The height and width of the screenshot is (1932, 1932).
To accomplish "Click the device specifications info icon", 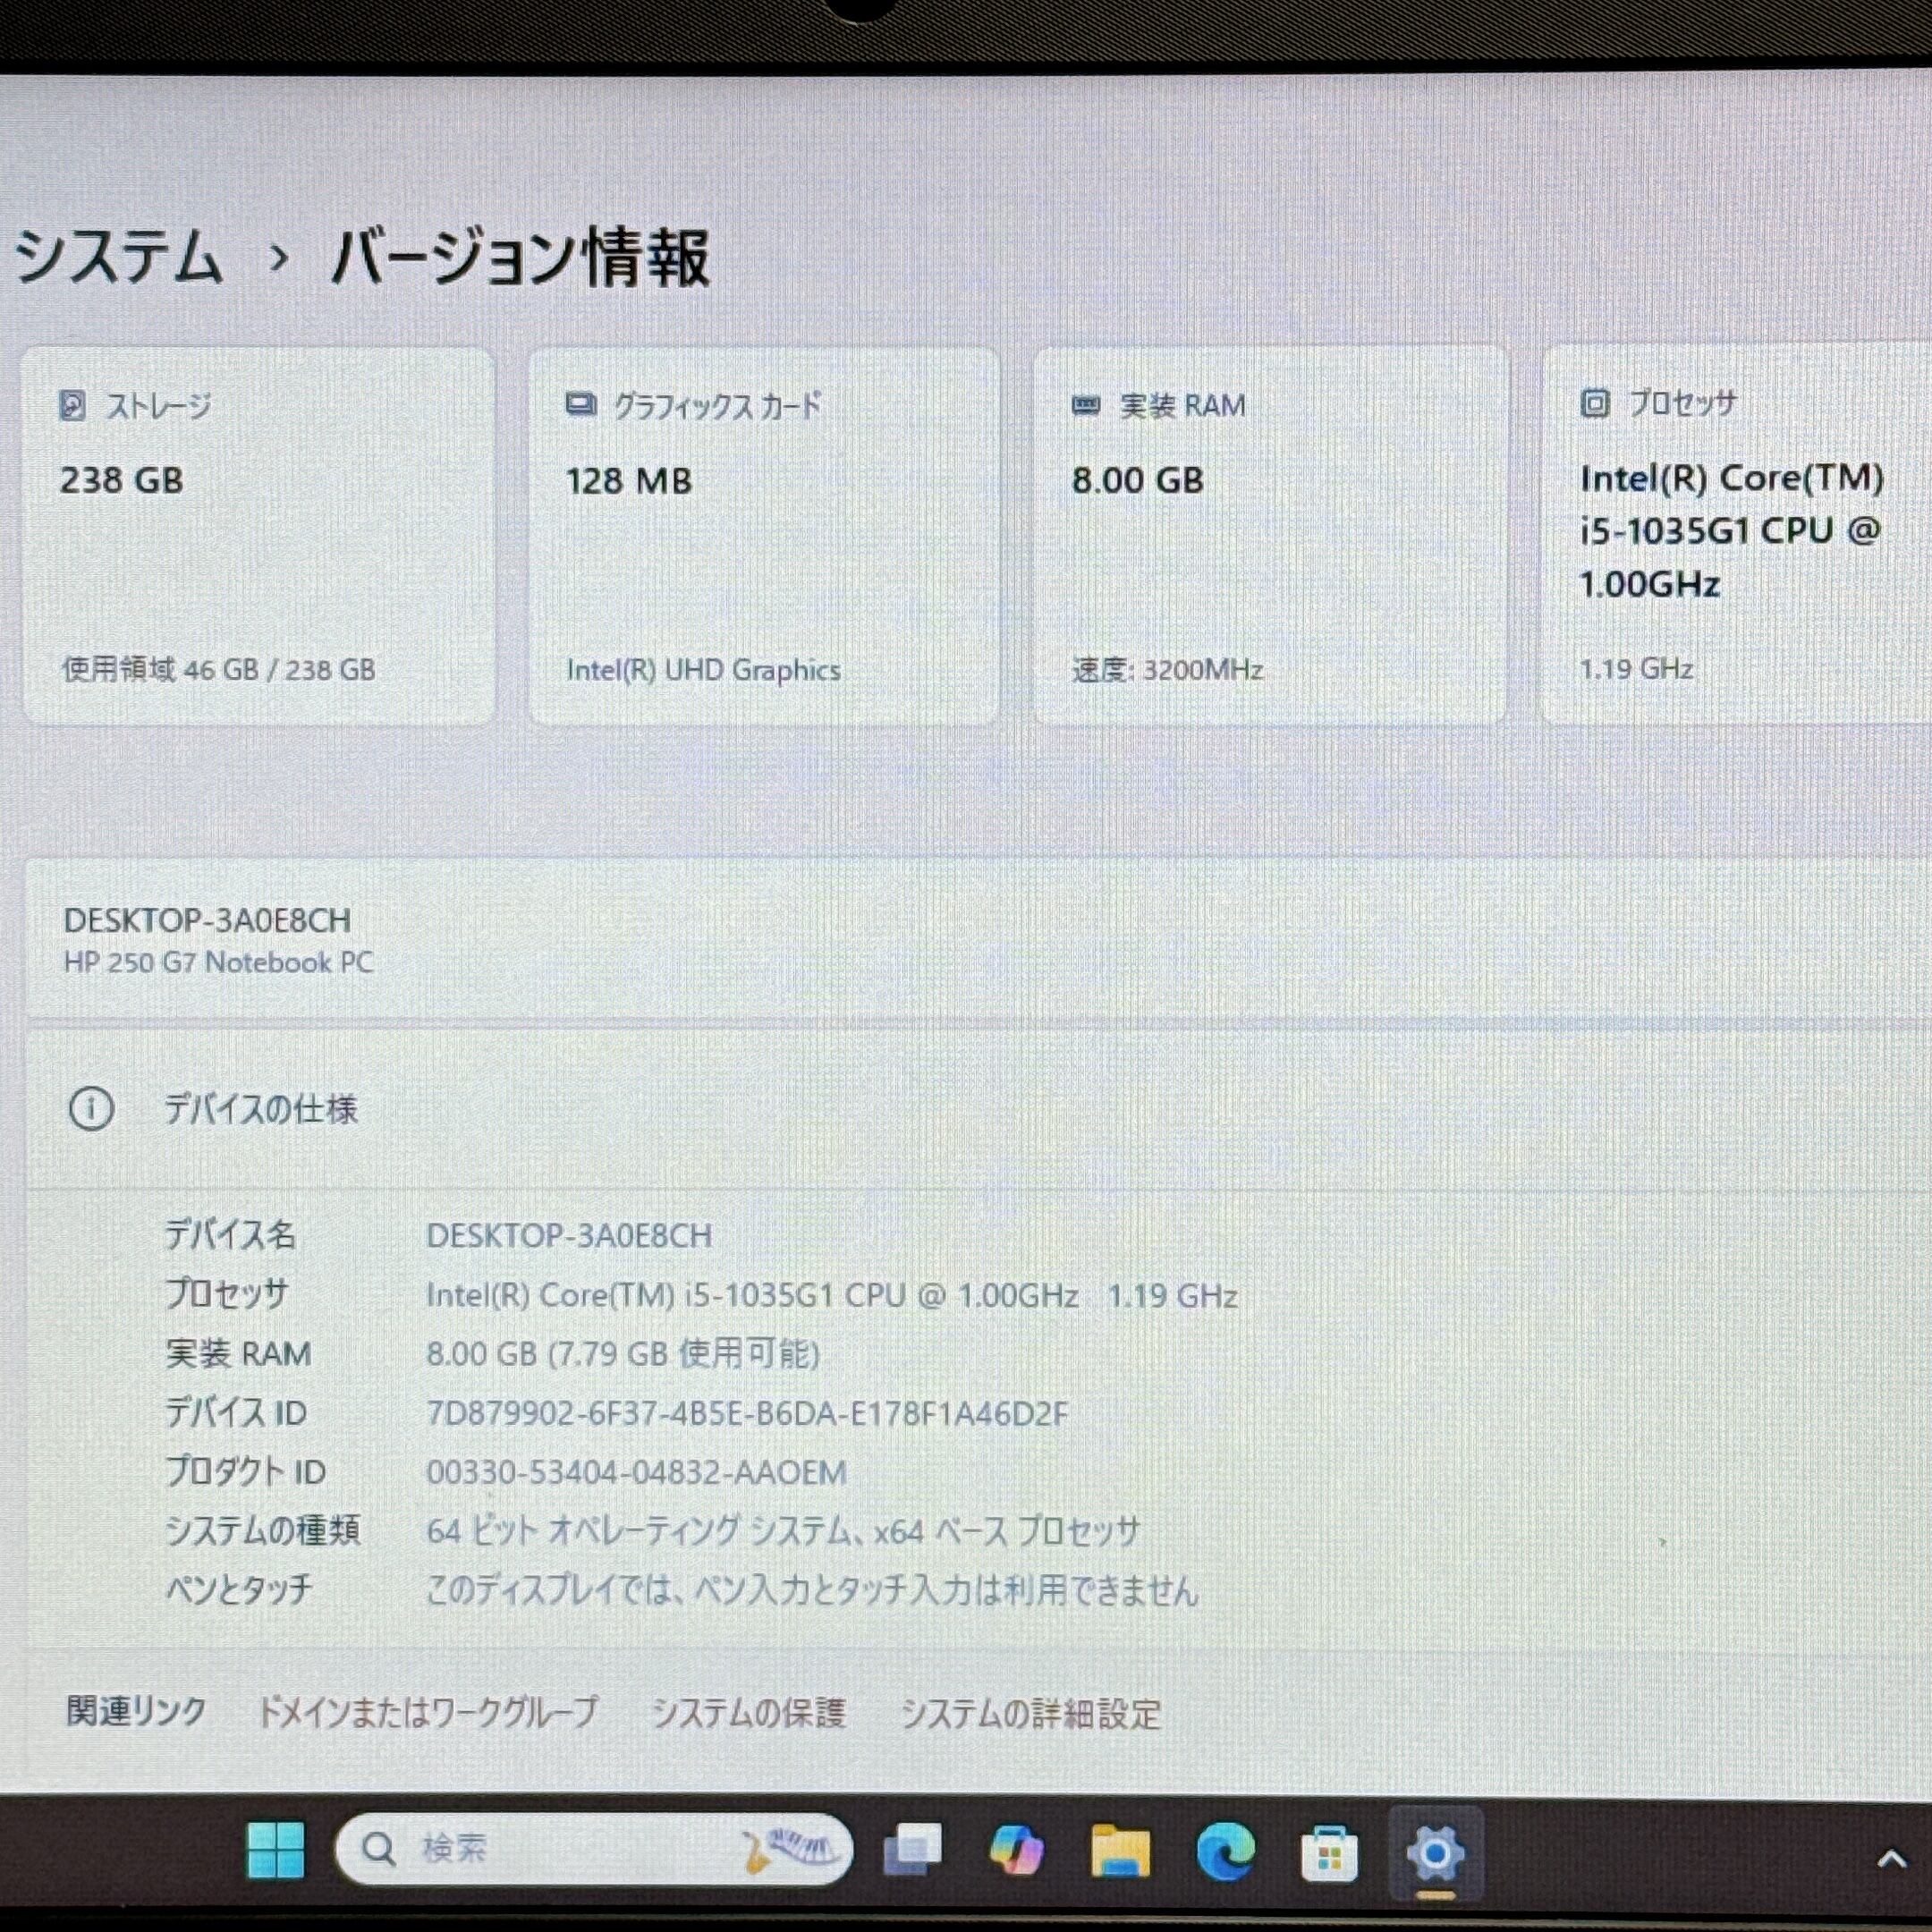I will pos(91,1108).
